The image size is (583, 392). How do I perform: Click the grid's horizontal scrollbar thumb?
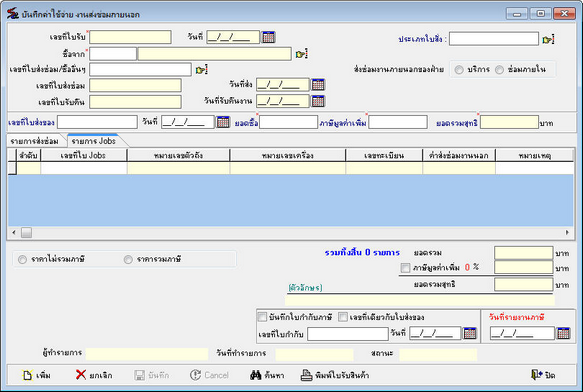click(x=26, y=232)
